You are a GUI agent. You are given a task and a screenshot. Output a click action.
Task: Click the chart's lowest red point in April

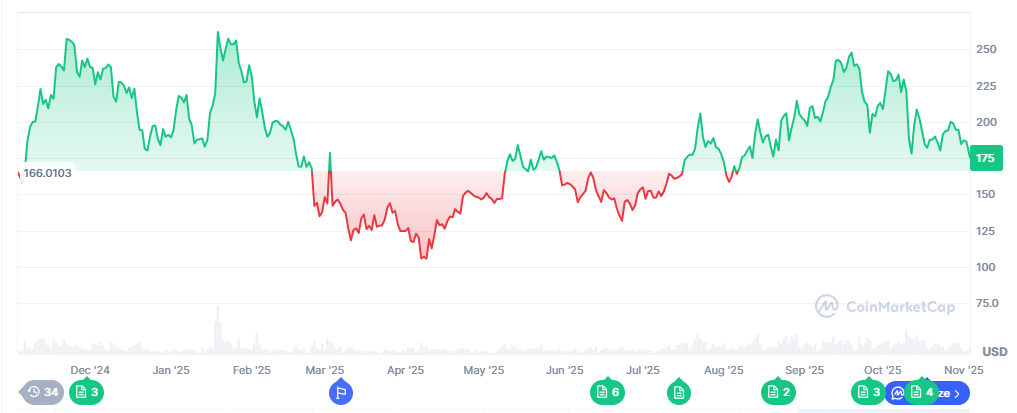424,259
